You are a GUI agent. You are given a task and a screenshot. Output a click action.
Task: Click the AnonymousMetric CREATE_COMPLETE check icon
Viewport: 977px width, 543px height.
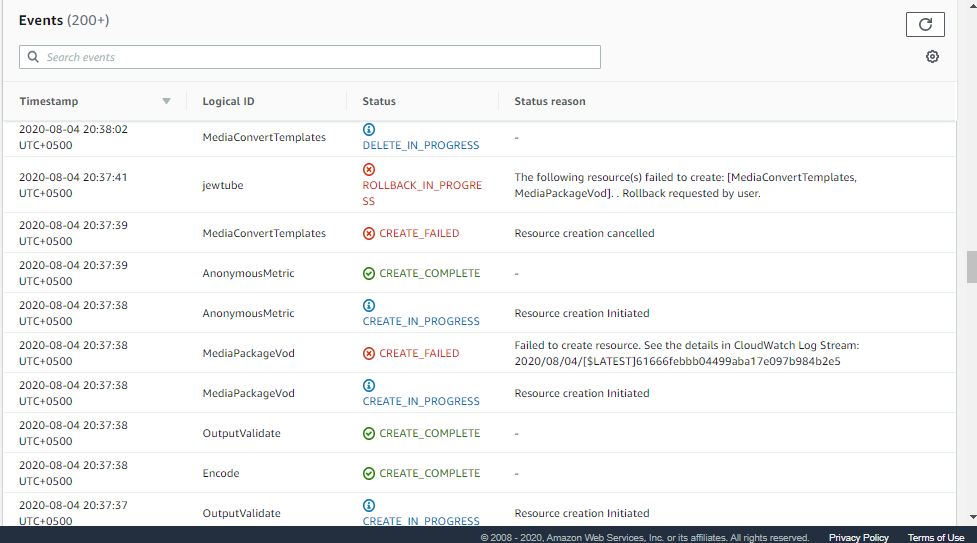point(369,273)
